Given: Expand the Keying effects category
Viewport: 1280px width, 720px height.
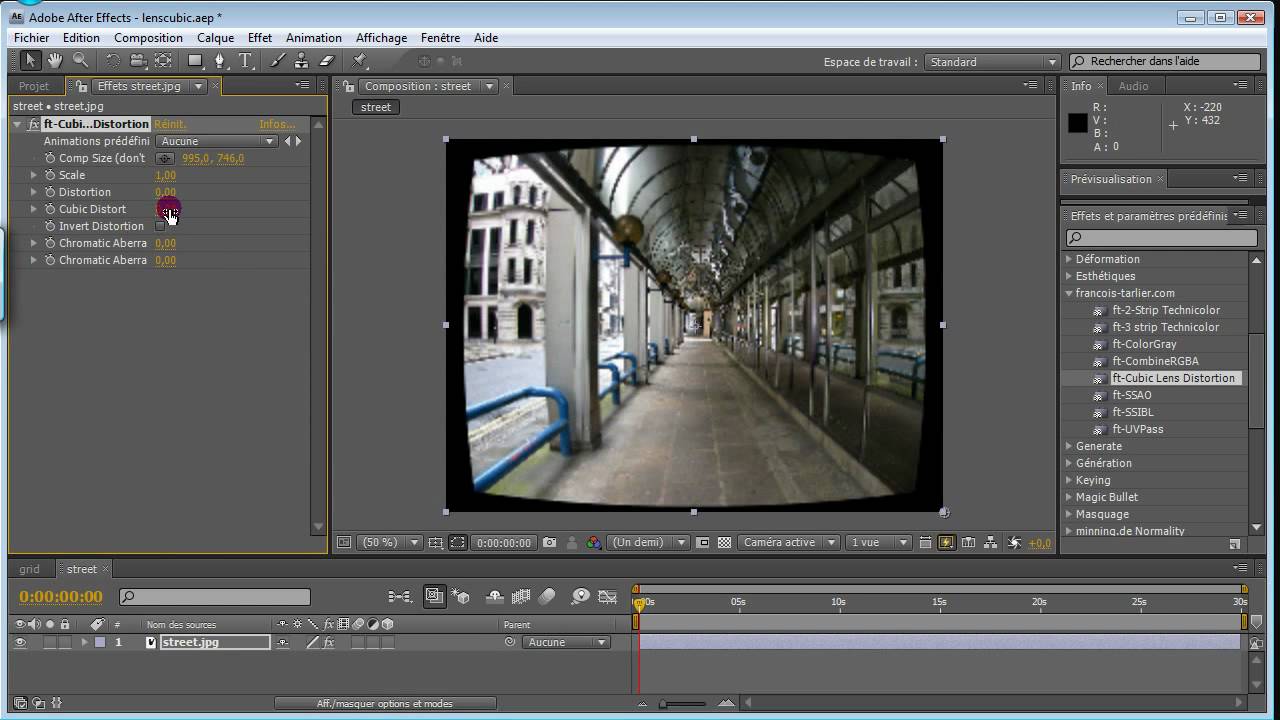Looking at the screenshot, I should [1069, 480].
